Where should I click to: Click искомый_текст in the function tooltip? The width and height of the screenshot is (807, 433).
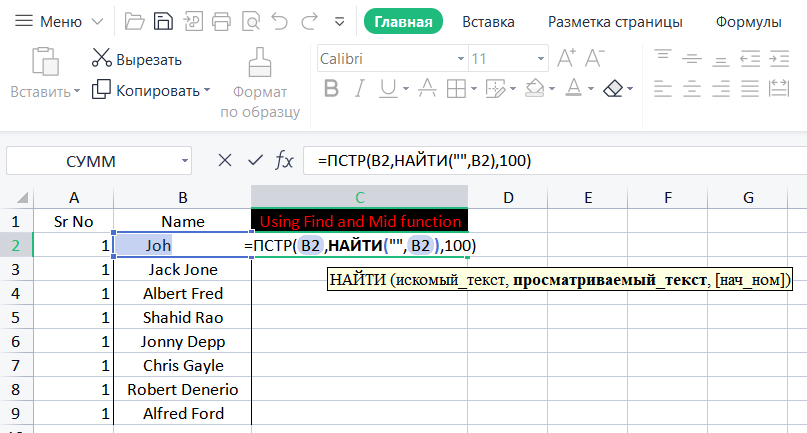[452, 280]
